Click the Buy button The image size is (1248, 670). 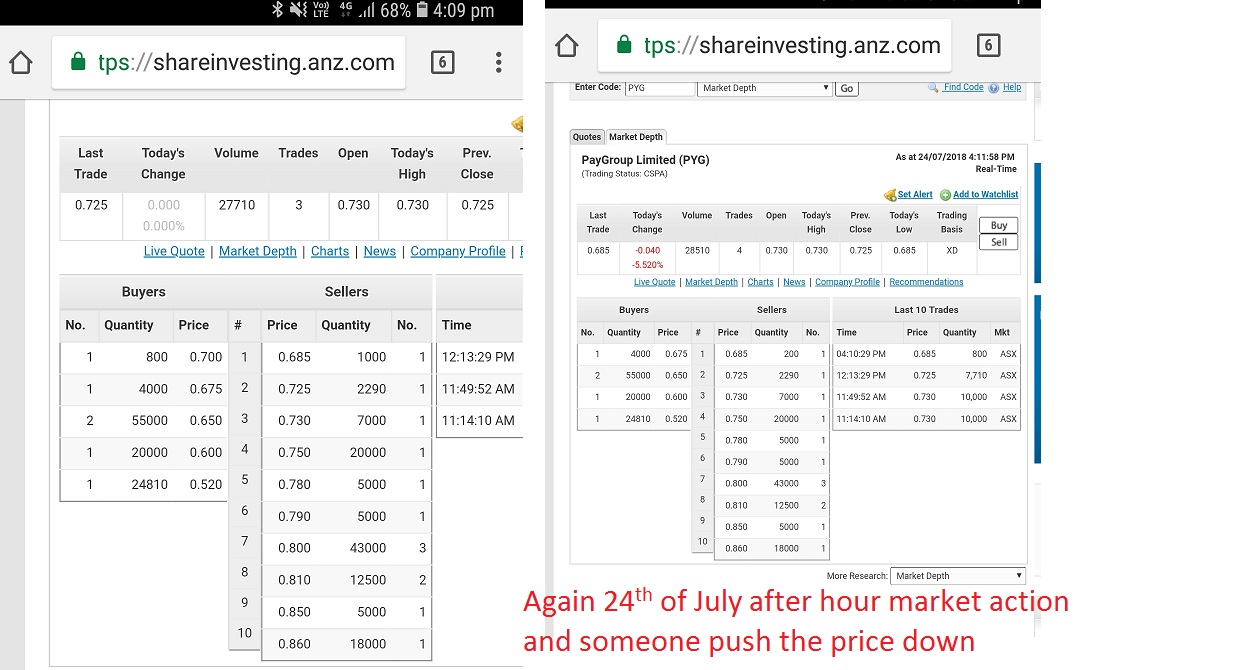(x=999, y=225)
